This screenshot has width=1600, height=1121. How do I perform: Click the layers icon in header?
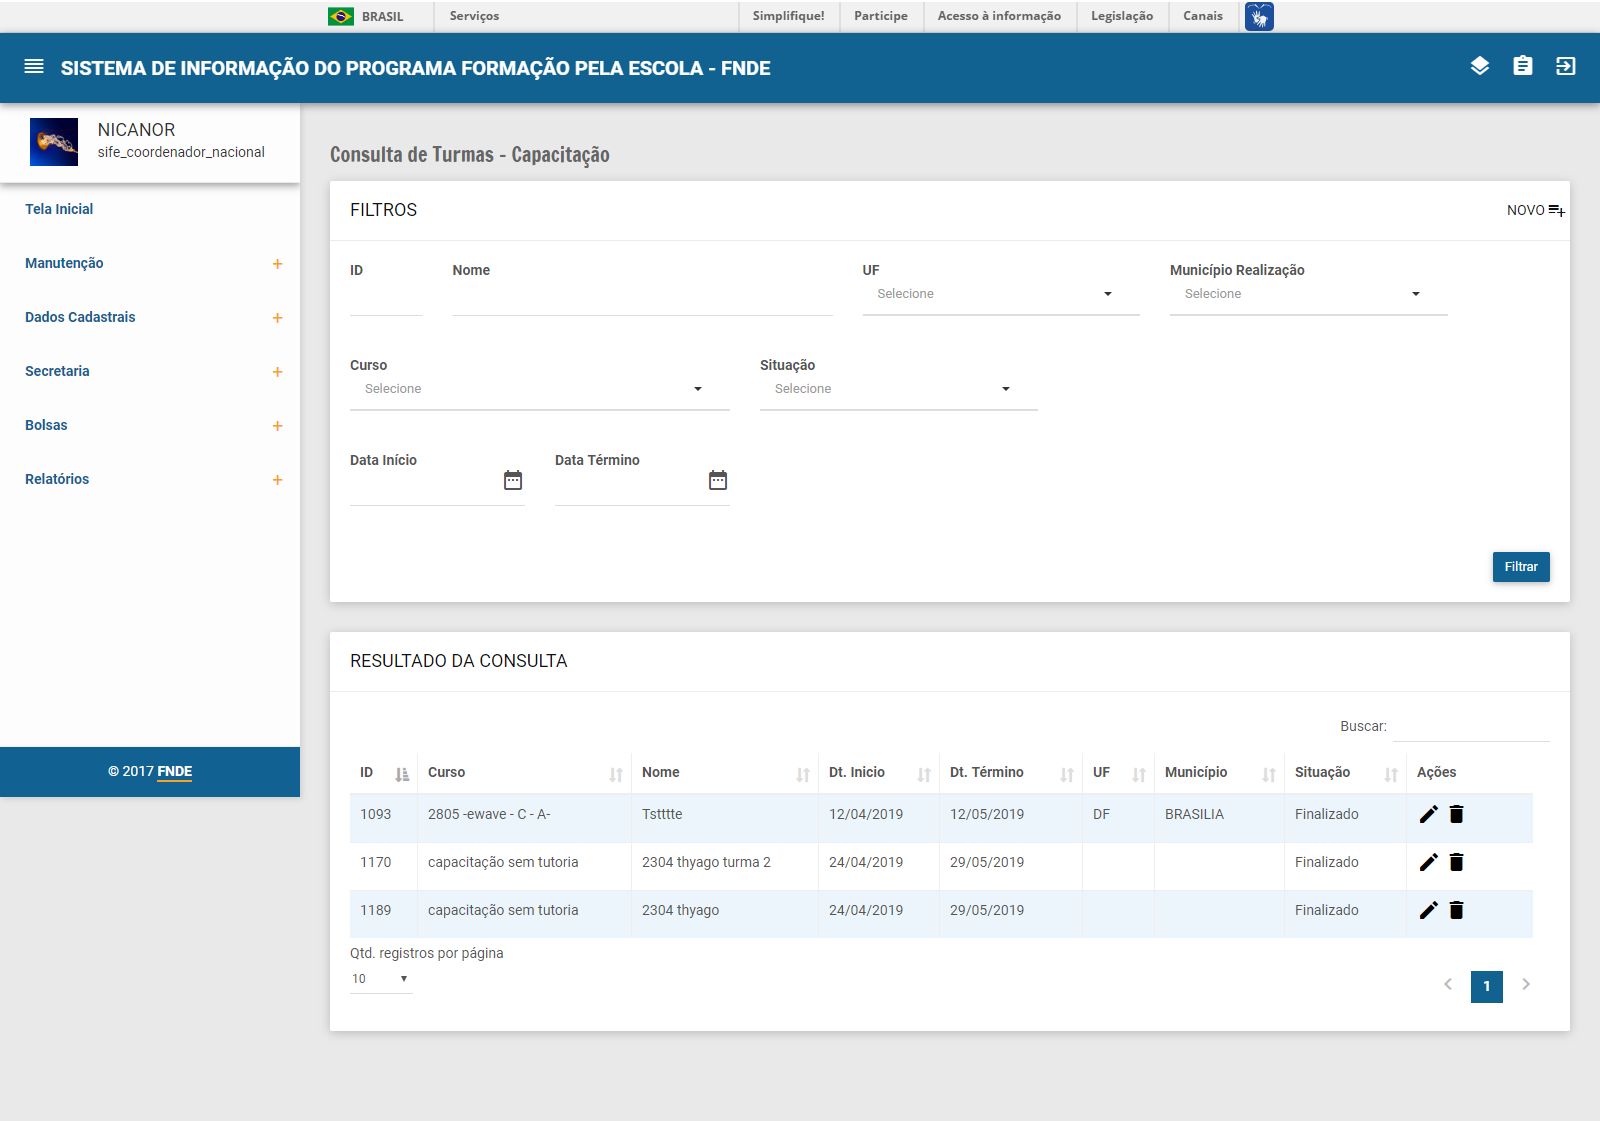1480,66
